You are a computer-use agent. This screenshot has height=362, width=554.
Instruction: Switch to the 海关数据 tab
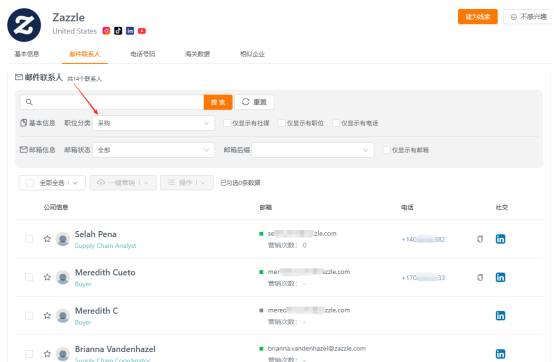pos(198,54)
